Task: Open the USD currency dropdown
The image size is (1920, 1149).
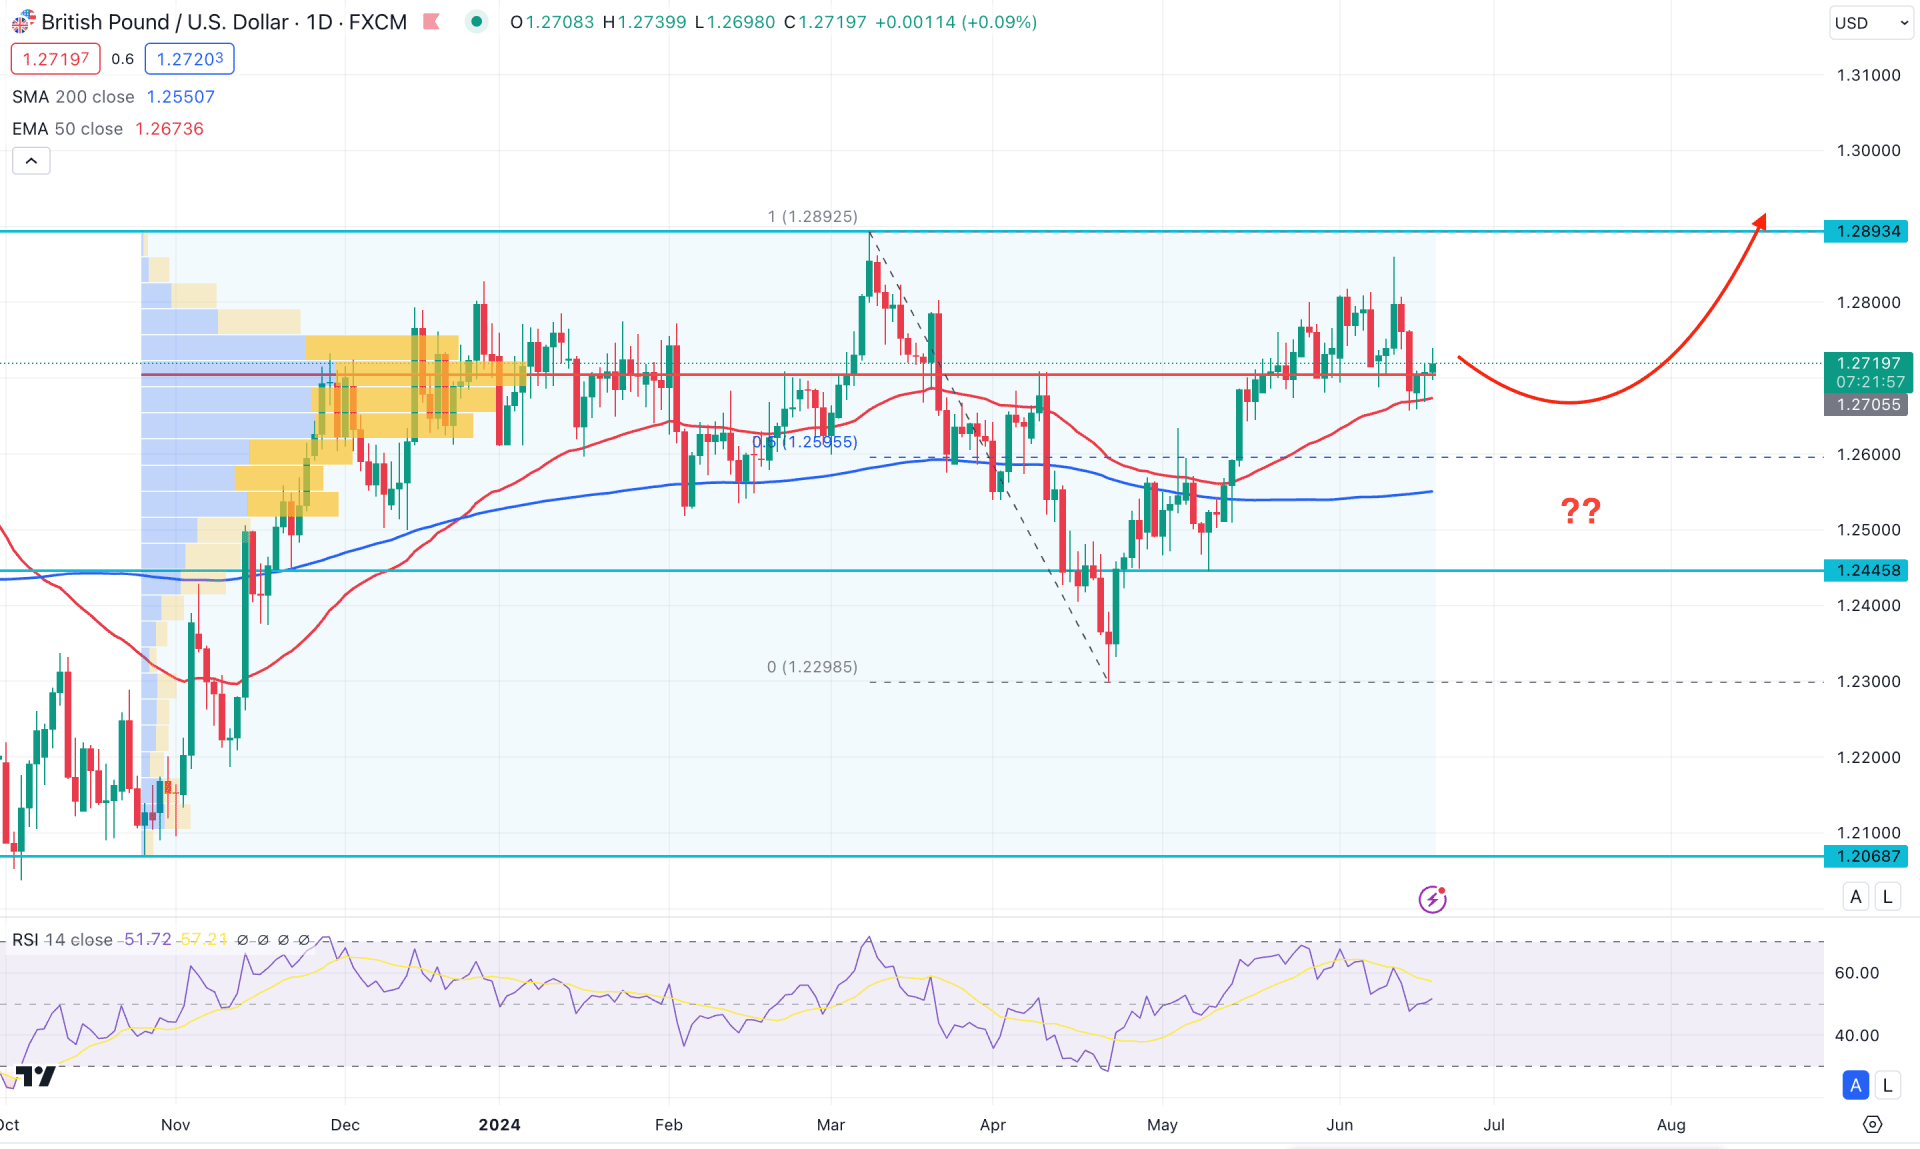Action: click(x=1871, y=22)
